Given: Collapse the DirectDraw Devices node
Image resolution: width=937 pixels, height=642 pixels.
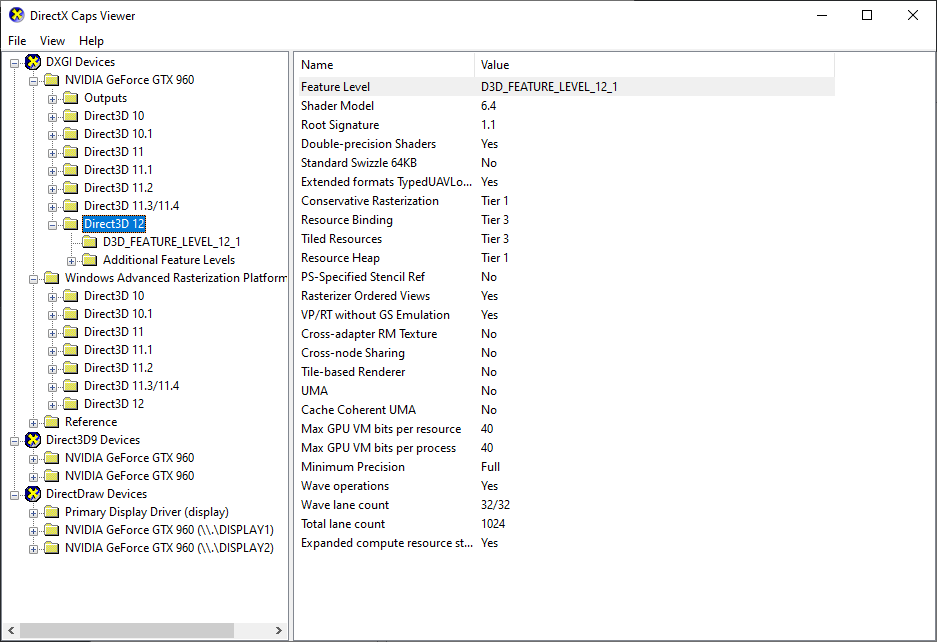Looking at the screenshot, I should [x=14, y=495].
